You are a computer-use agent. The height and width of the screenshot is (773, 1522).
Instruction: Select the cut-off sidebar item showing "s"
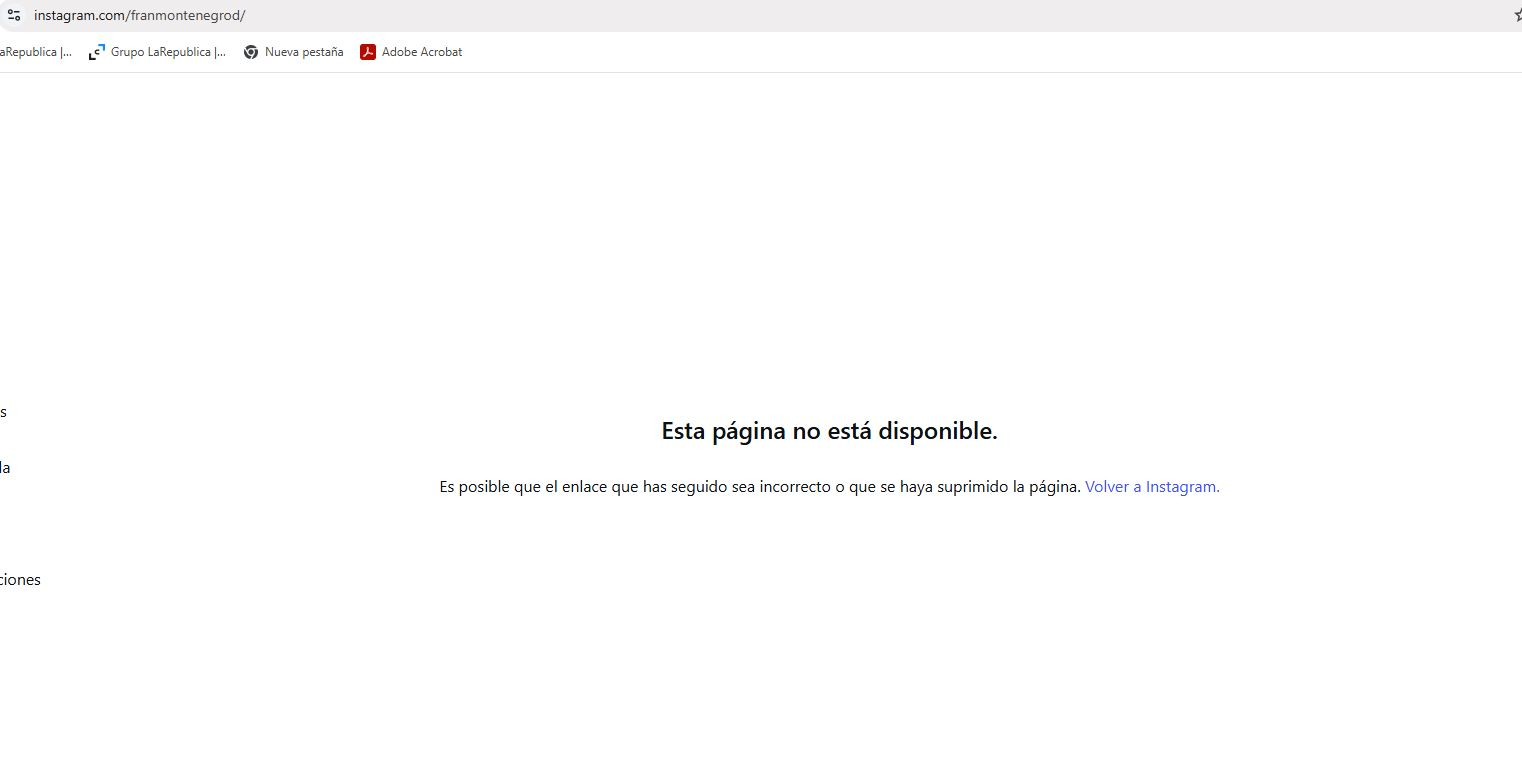3,412
